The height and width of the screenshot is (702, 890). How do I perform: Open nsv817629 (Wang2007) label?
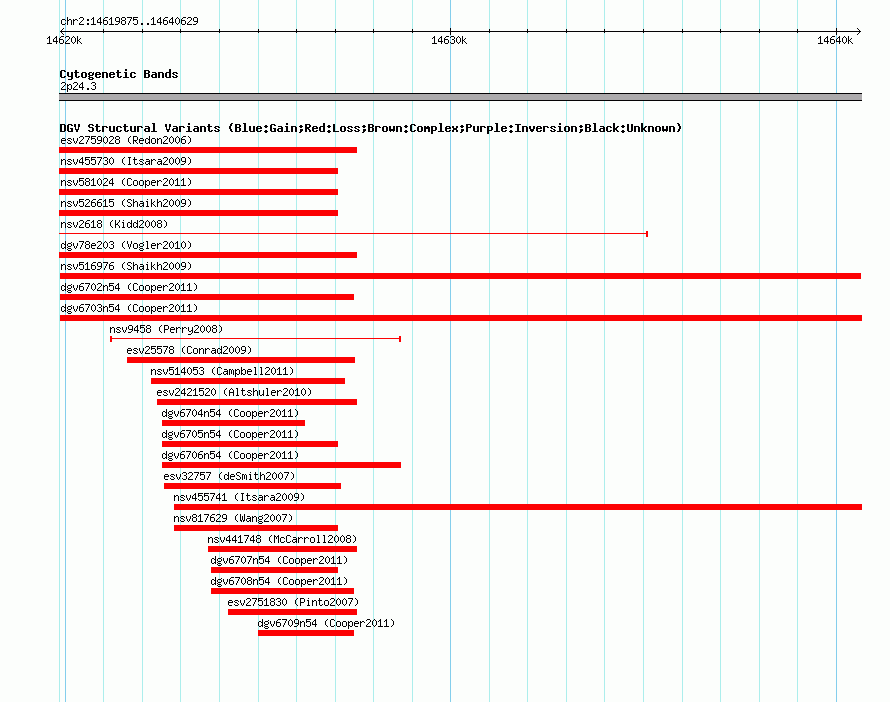233,518
